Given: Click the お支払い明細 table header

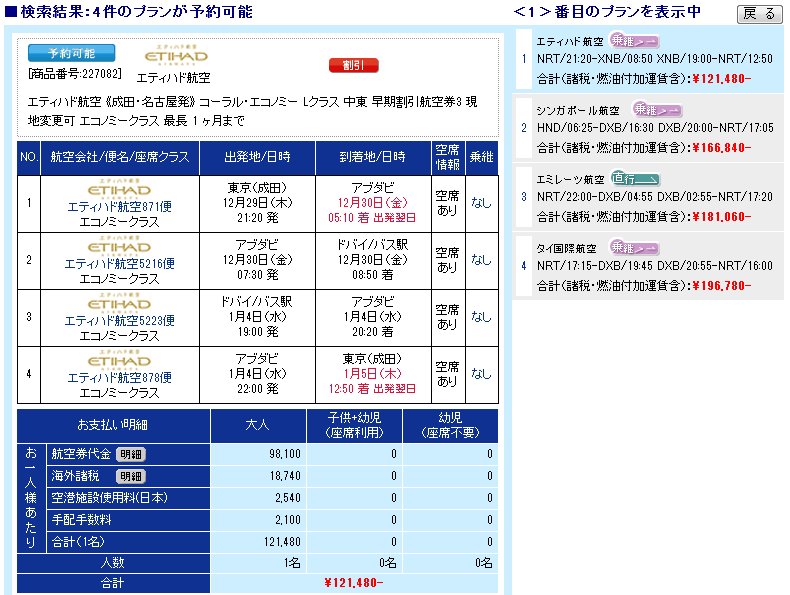Looking at the screenshot, I should coord(113,425).
